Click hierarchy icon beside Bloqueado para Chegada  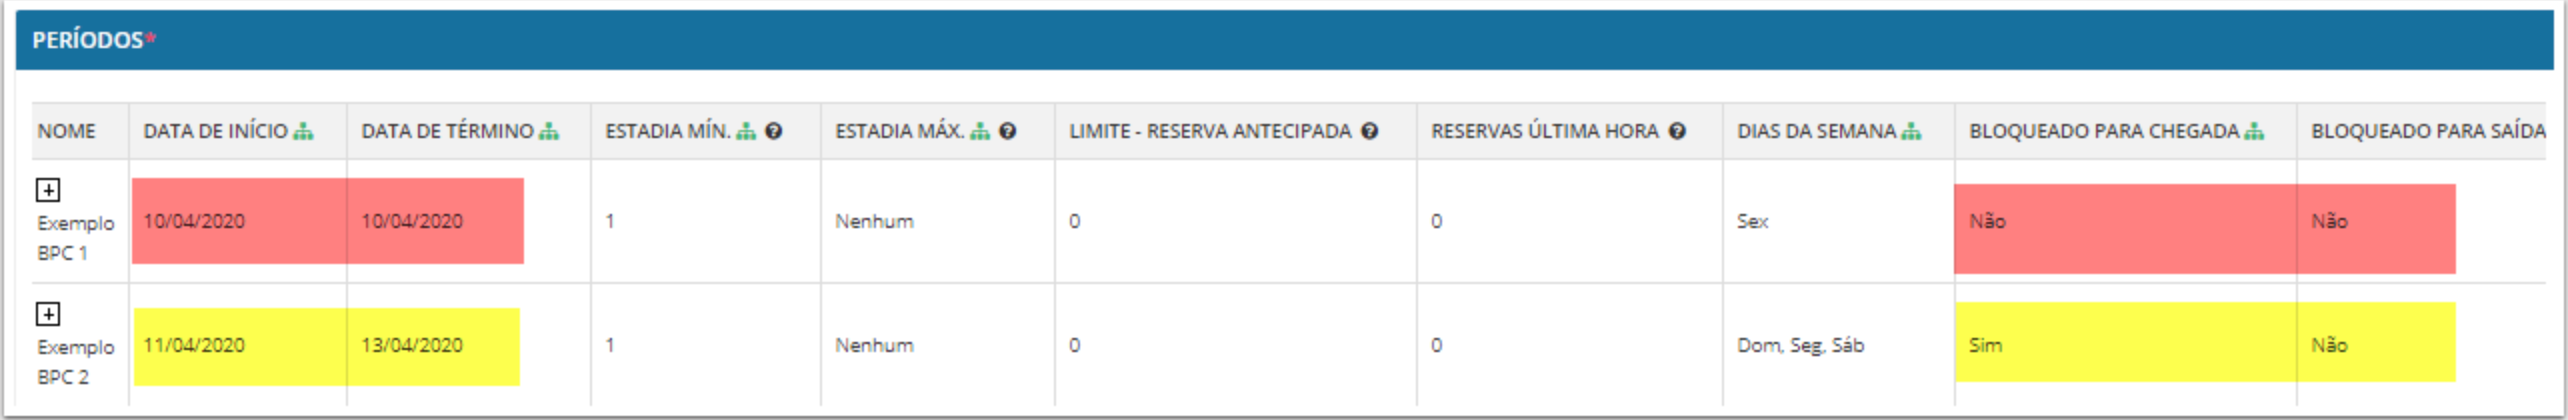tap(2254, 131)
